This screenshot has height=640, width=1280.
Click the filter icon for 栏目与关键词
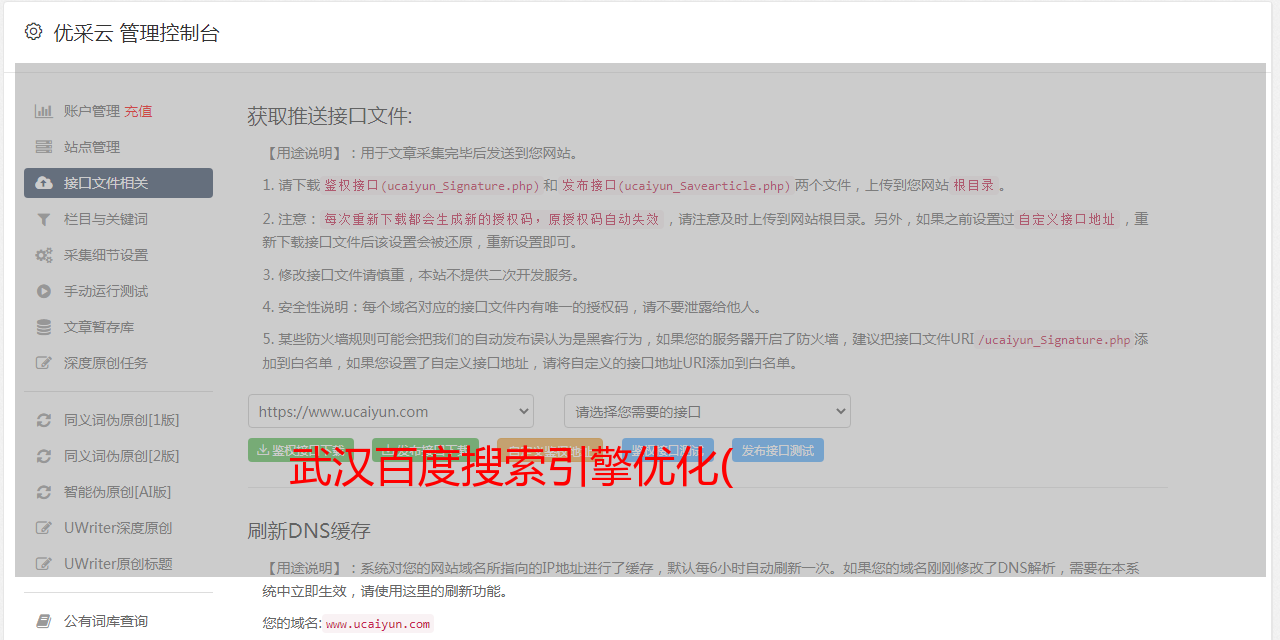pyautogui.click(x=43, y=219)
